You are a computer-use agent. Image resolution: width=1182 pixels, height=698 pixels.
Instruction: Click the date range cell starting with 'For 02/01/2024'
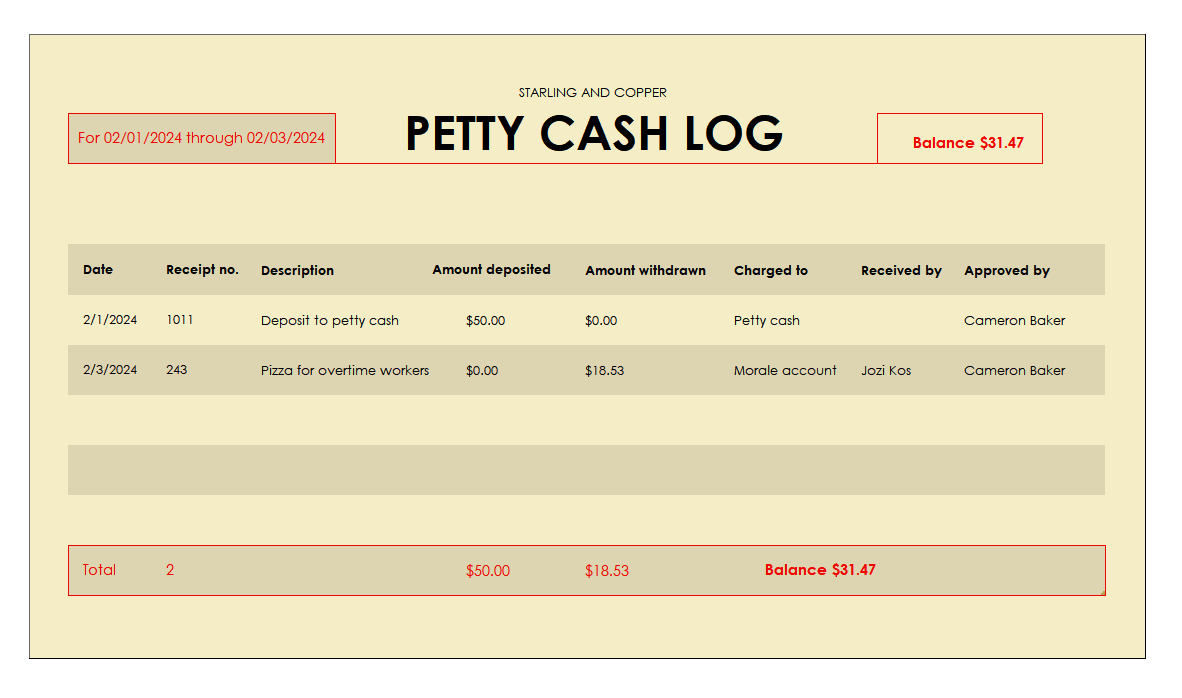[201, 138]
